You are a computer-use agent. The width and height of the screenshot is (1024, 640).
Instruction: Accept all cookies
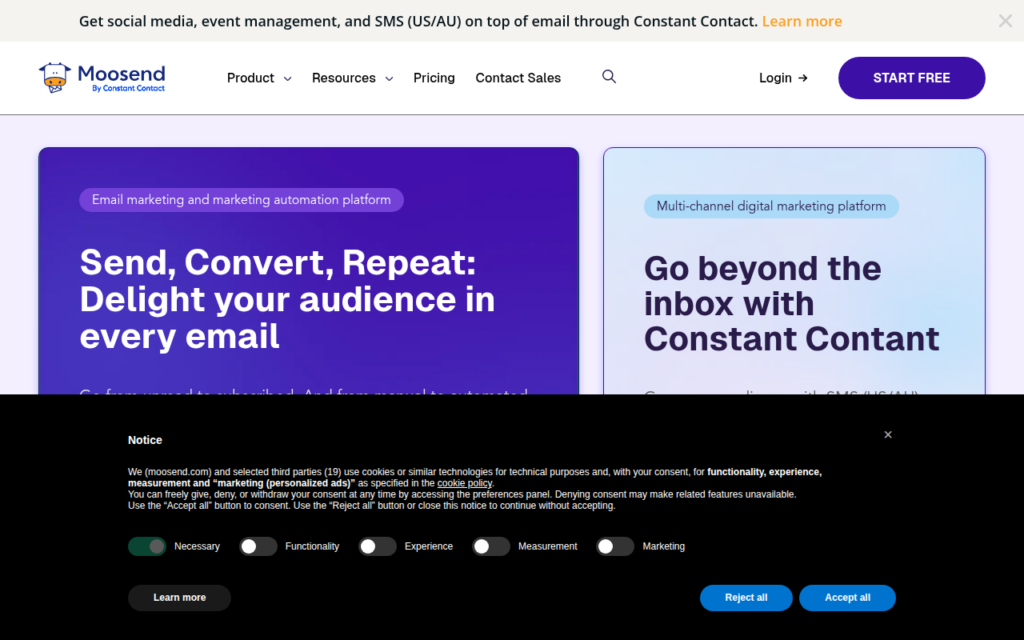[847, 598]
